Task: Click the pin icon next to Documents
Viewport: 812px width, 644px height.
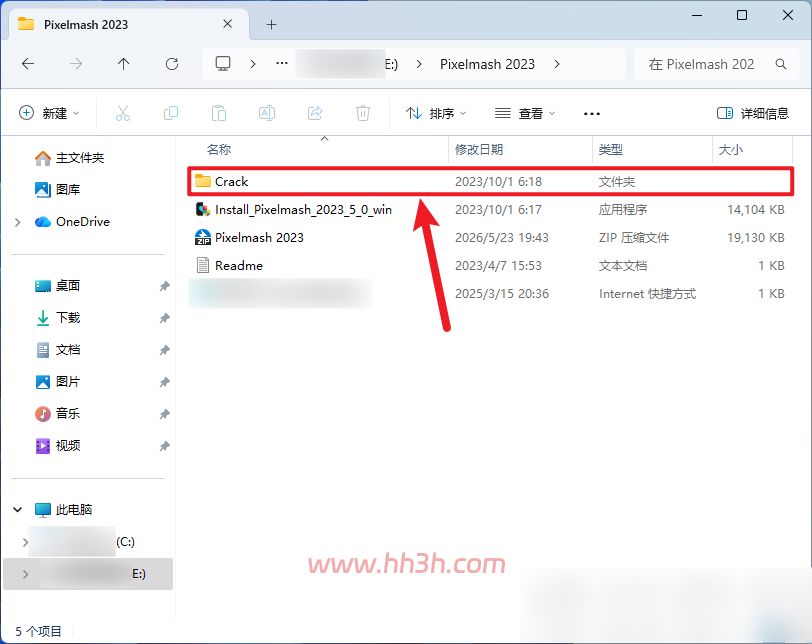Action: pos(164,350)
